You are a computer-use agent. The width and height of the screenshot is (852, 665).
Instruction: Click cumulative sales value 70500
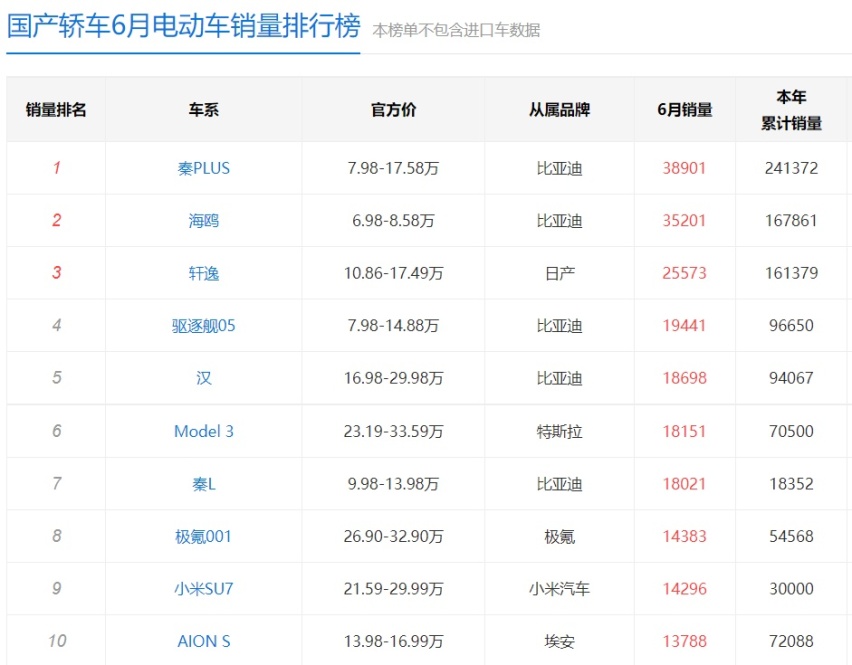[791, 431]
